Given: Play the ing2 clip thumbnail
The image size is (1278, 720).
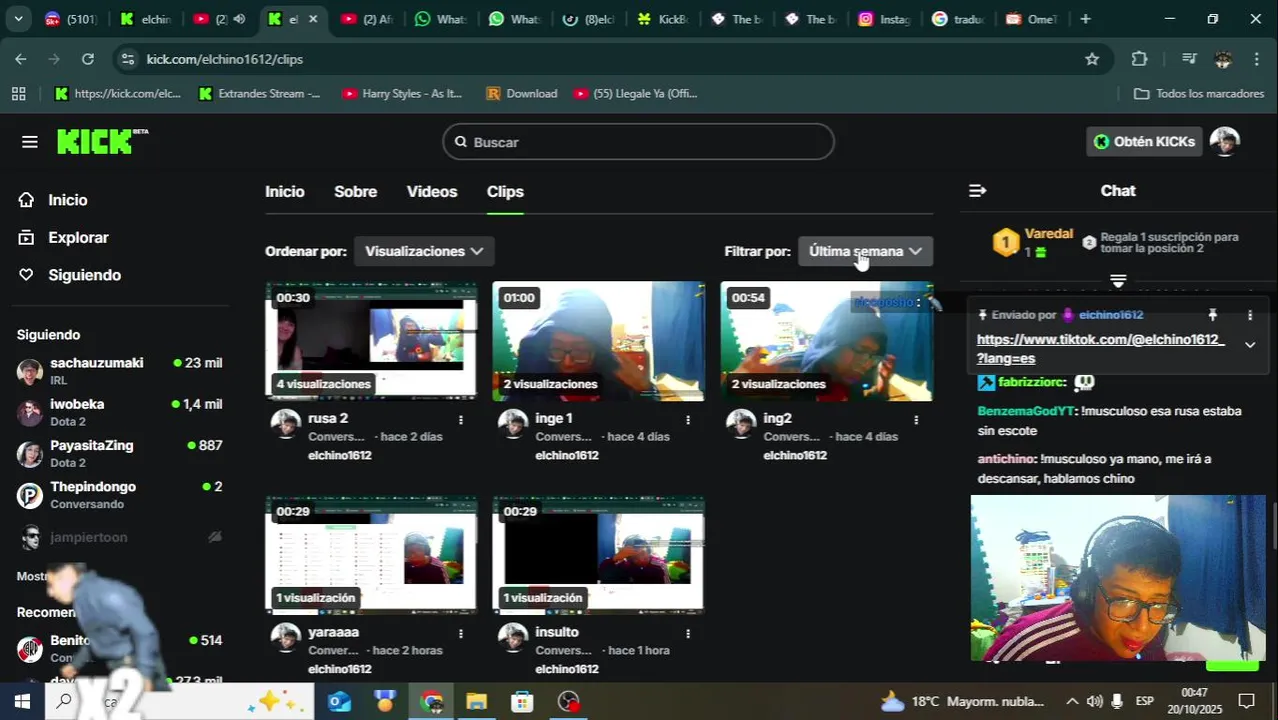Looking at the screenshot, I should click(x=826, y=341).
